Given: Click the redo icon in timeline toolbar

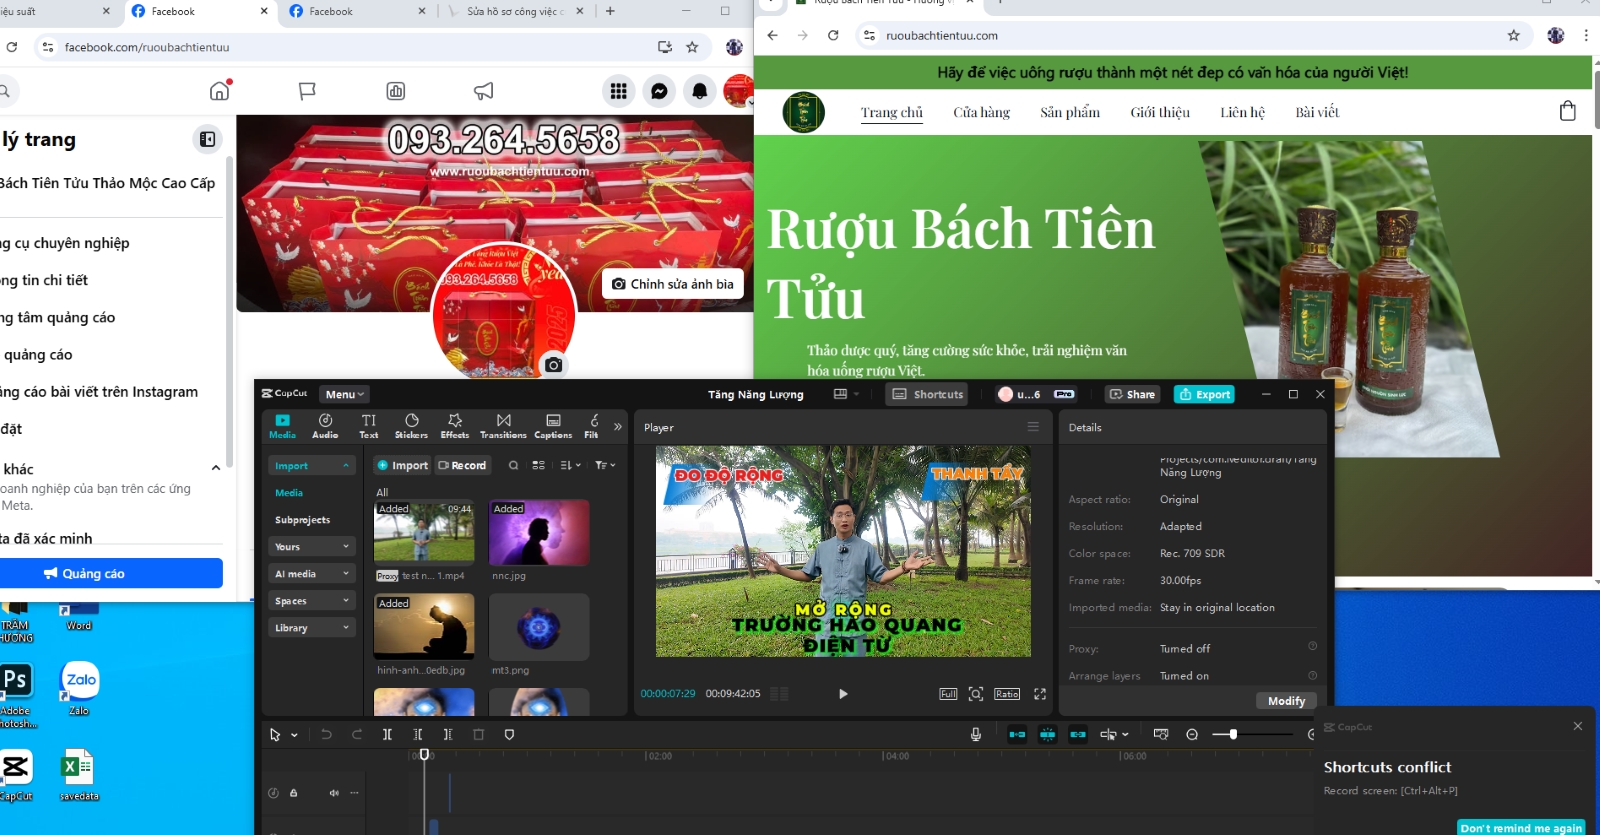Looking at the screenshot, I should click(x=357, y=734).
